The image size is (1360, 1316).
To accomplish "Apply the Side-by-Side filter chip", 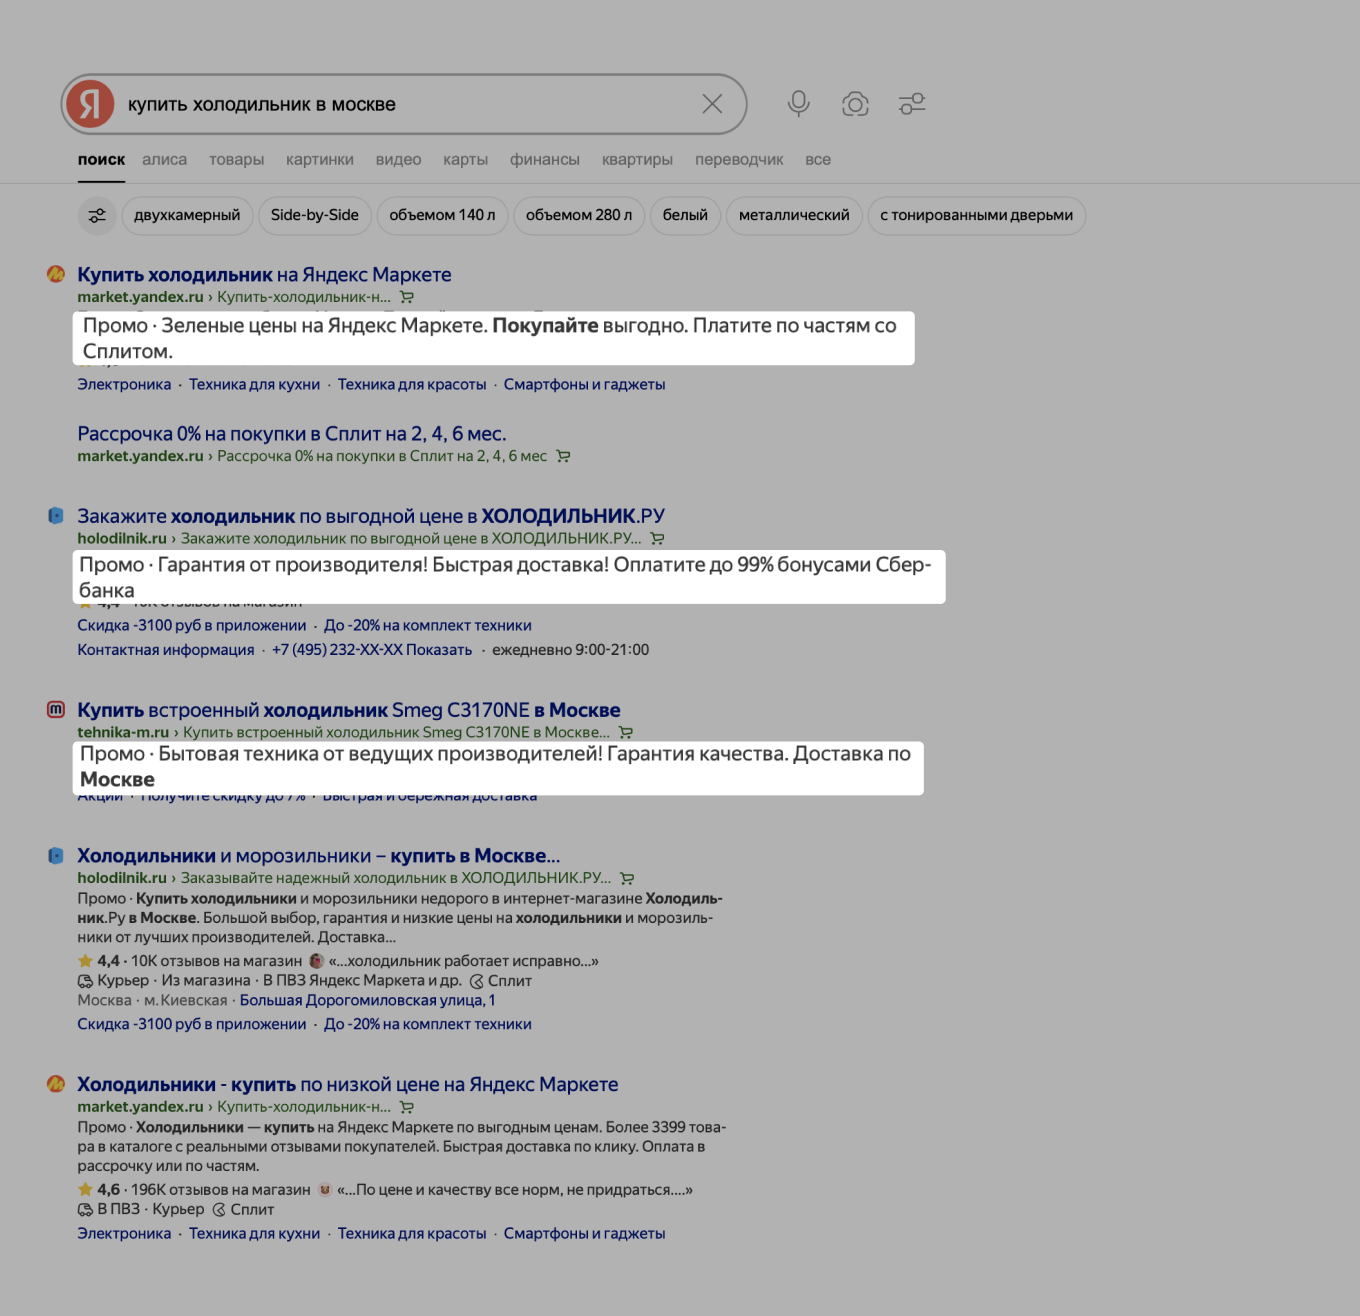I will [314, 215].
